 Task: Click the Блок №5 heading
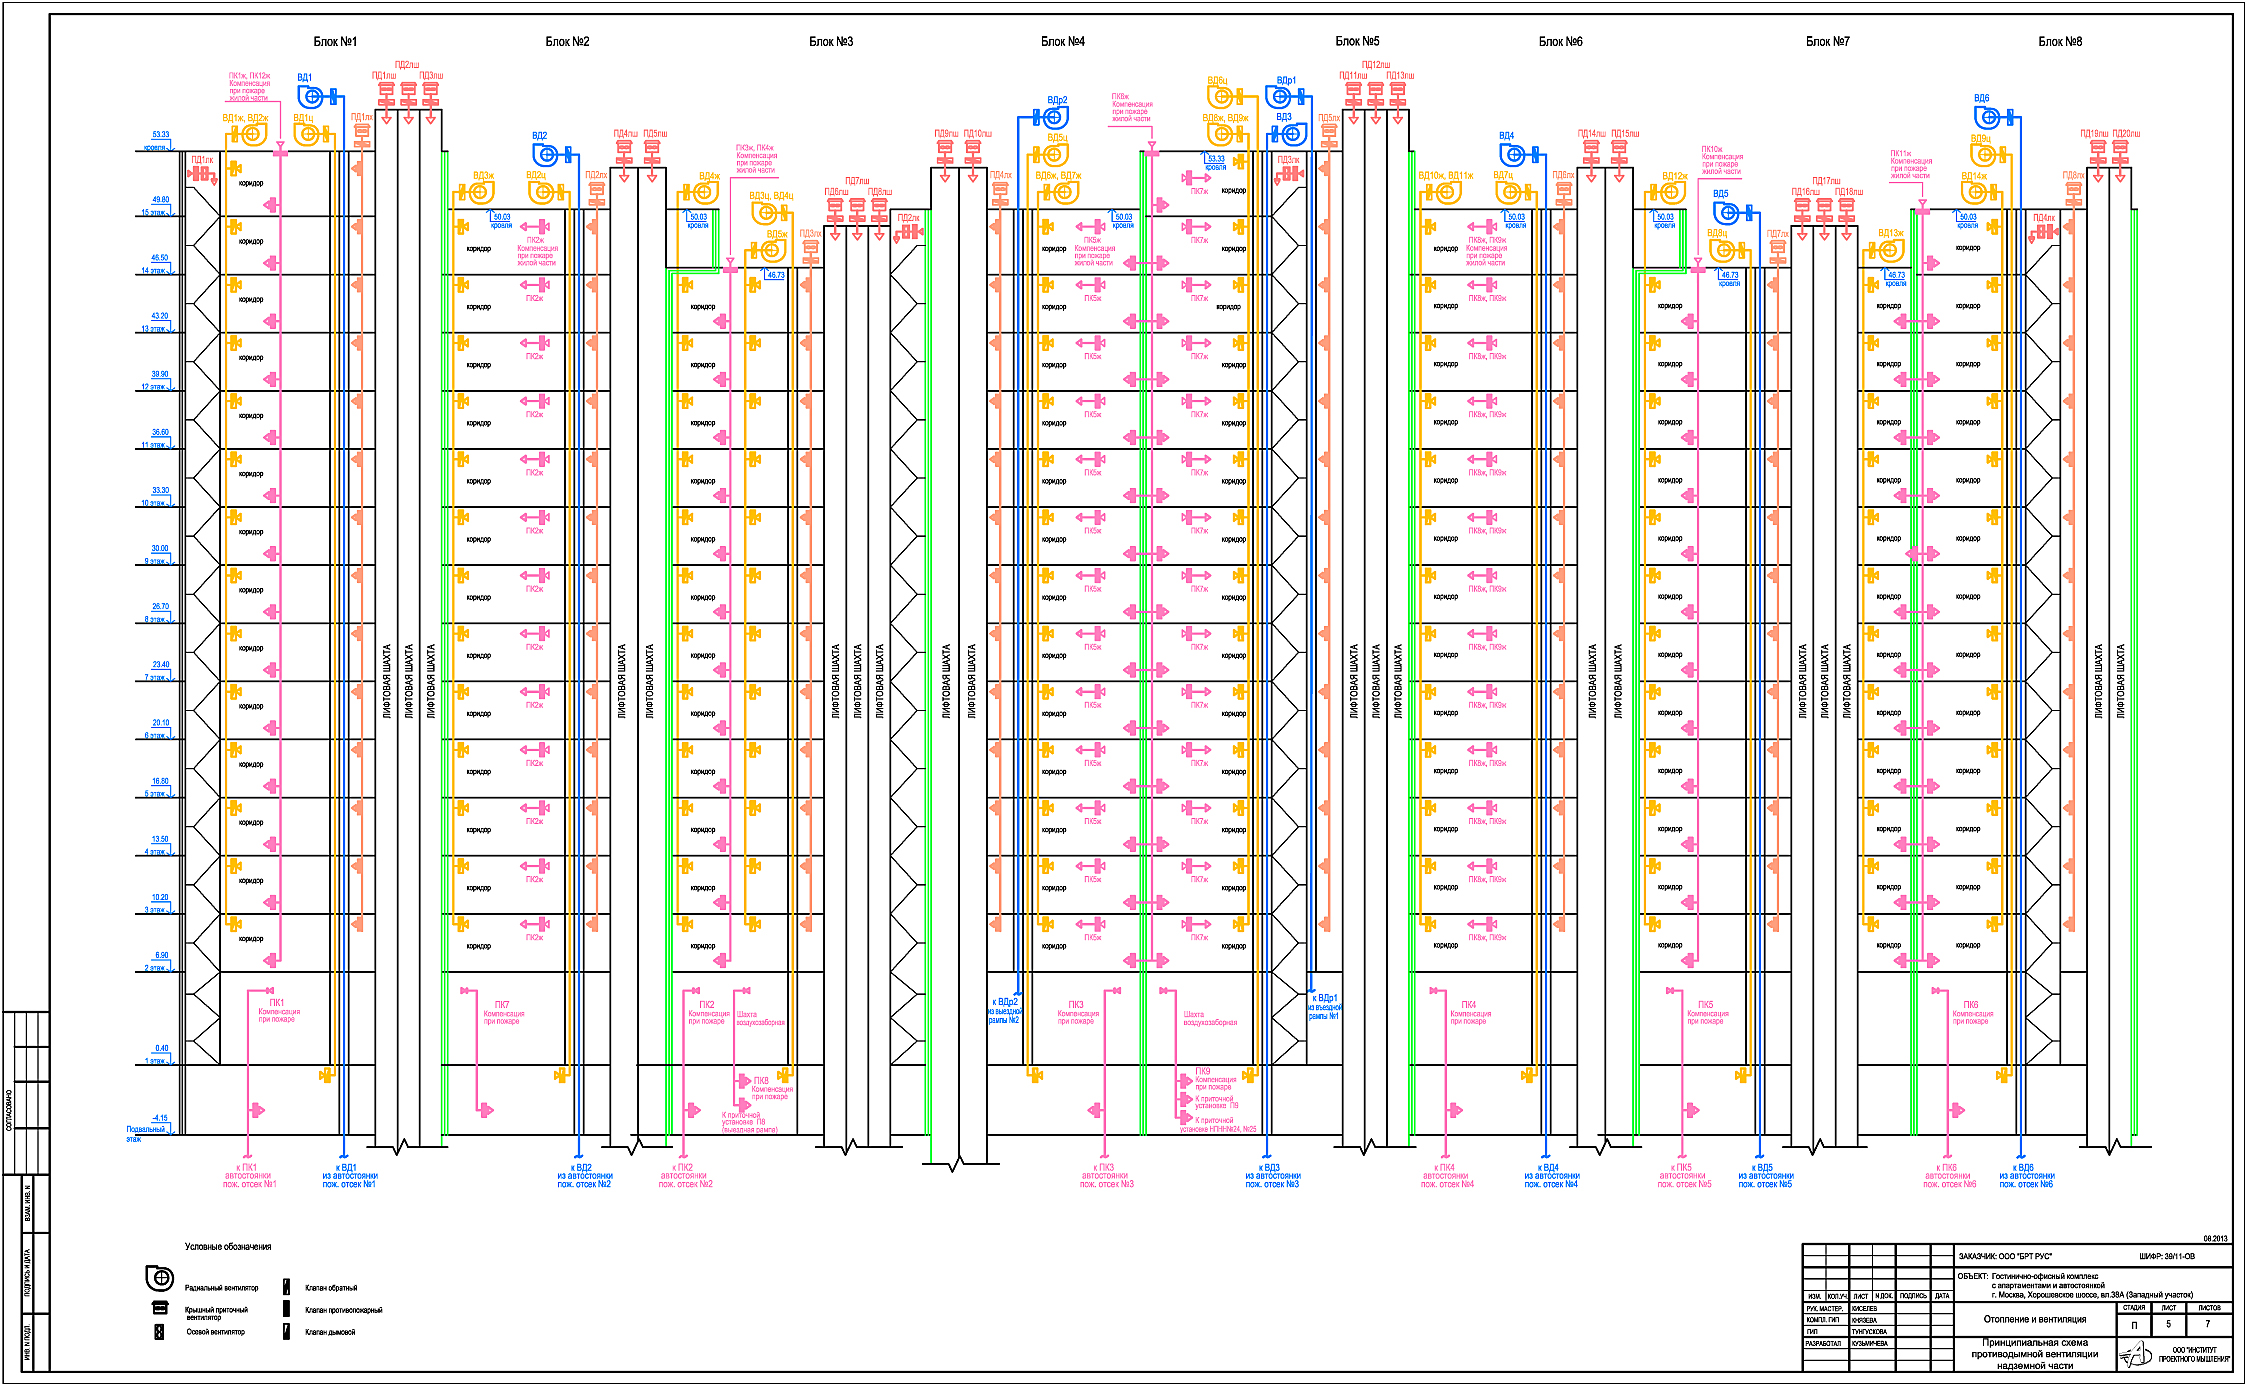[1357, 42]
